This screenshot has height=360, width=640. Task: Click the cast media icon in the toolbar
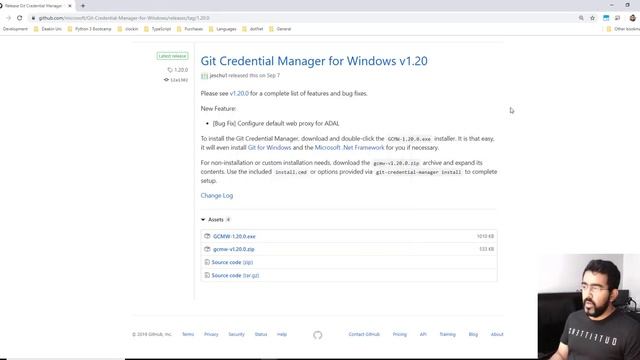pyautogui.click(x=618, y=18)
